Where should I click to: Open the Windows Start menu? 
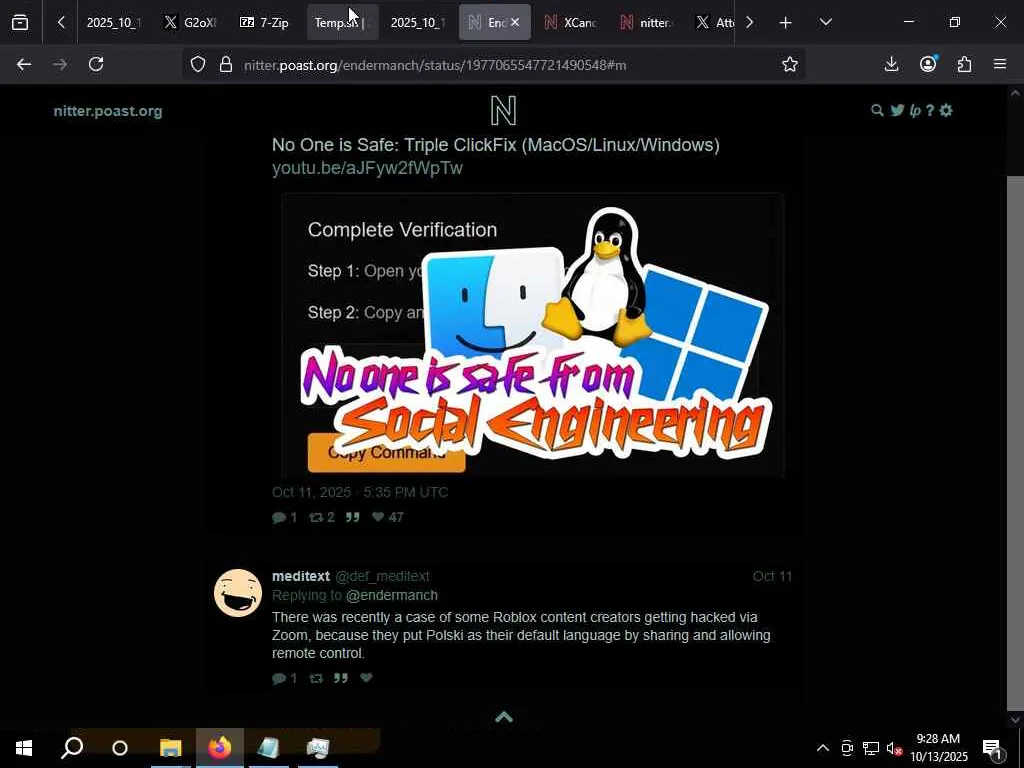(24, 748)
